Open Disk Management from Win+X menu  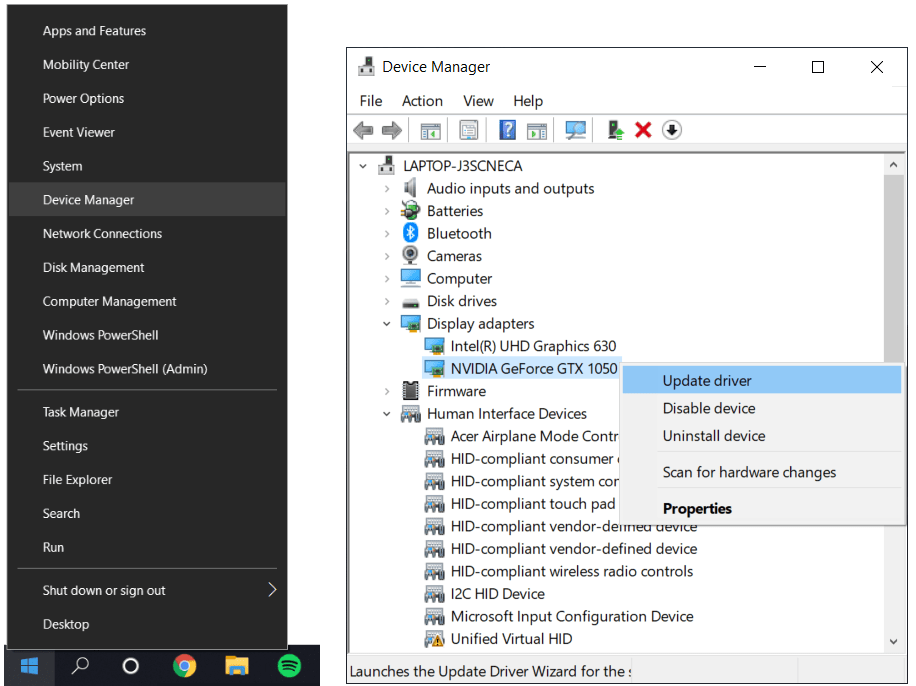[x=147, y=268]
